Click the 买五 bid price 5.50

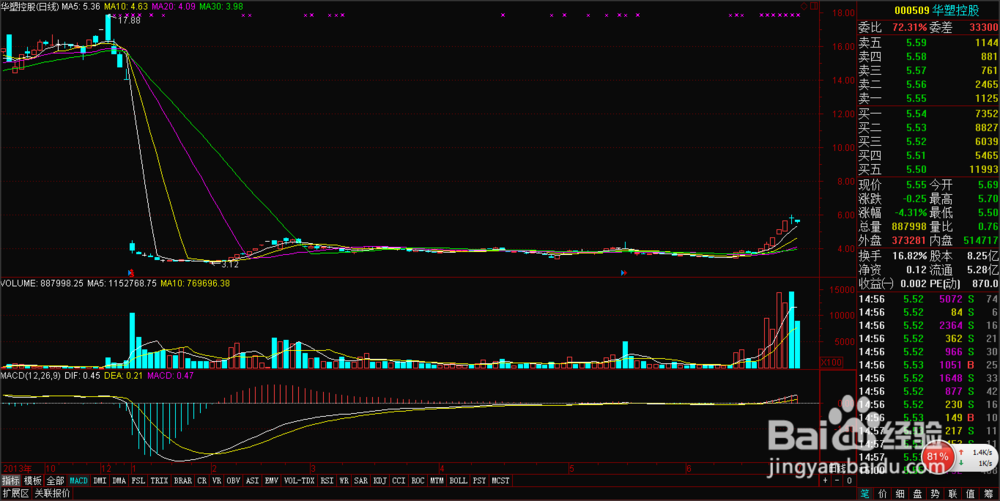click(916, 170)
